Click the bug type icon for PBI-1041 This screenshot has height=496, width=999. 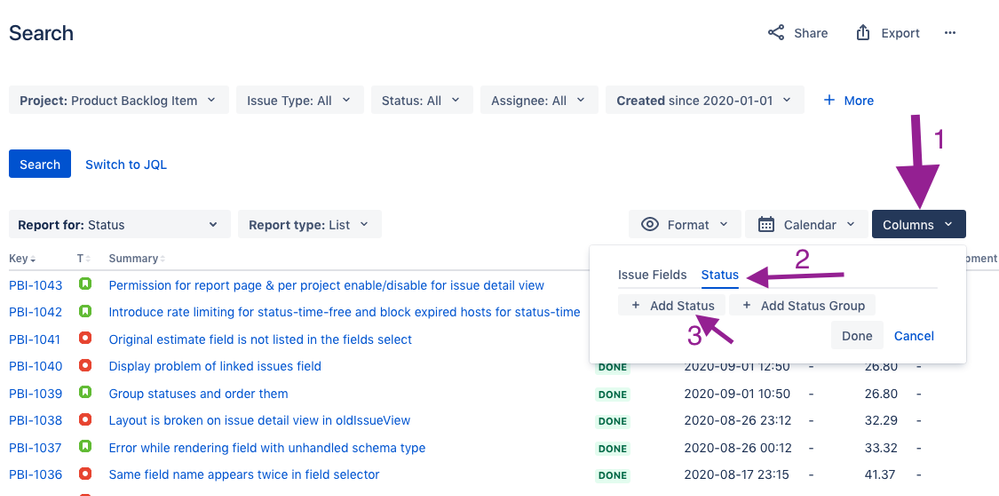coord(85,338)
